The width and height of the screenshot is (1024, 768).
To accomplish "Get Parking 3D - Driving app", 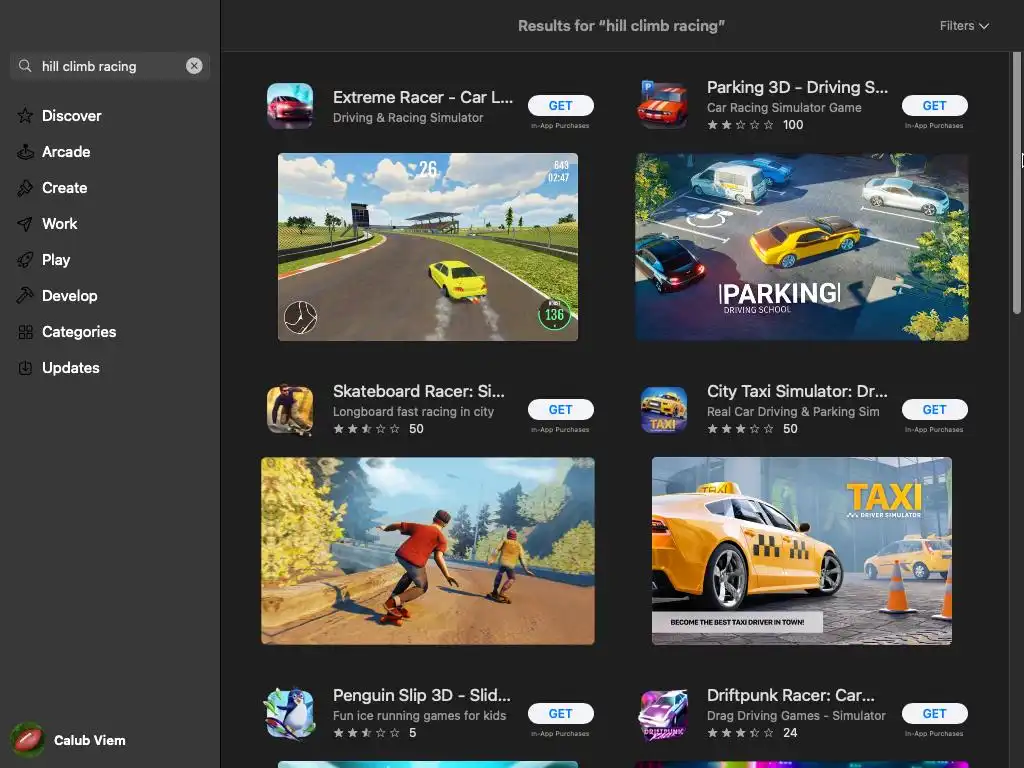I will click(x=935, y=106).
